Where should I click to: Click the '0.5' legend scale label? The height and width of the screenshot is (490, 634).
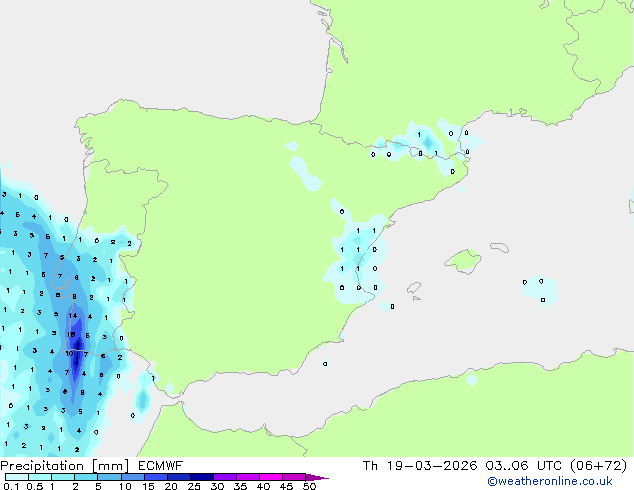(x=35, y=486)
